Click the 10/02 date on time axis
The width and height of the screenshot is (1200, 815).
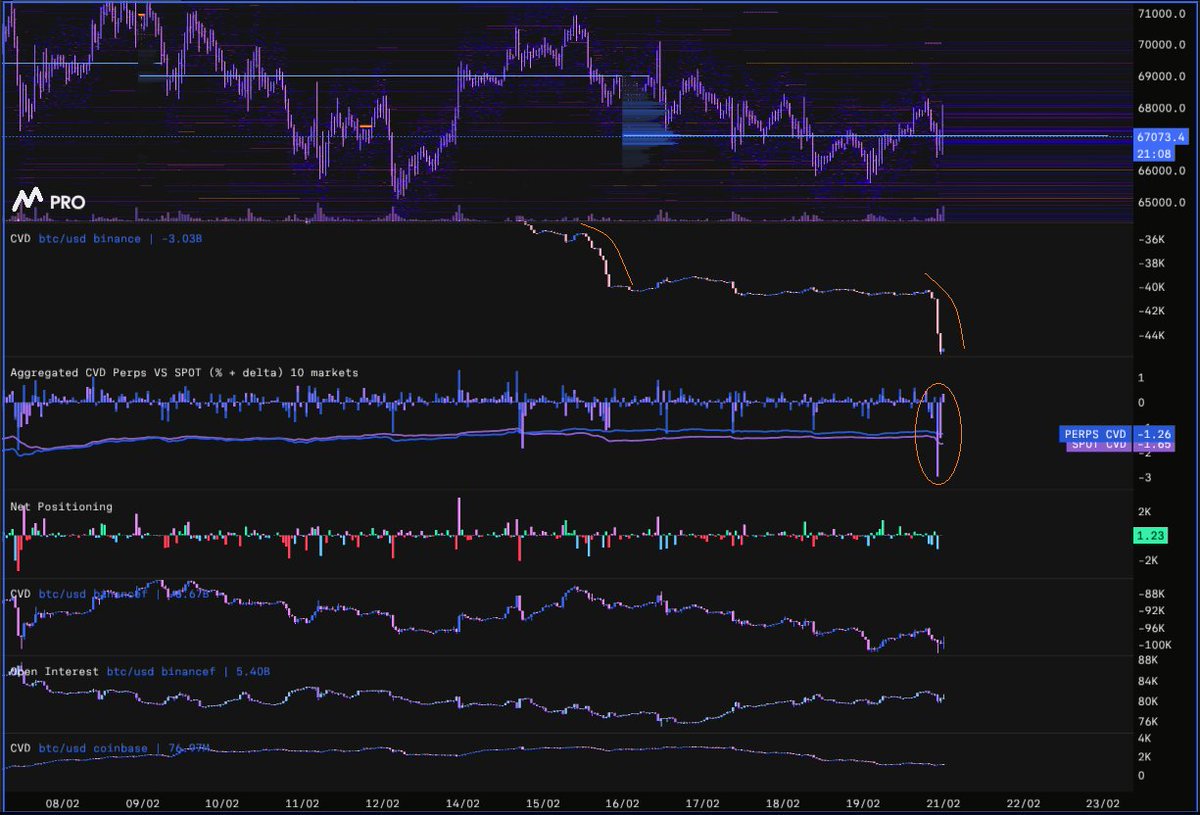[222, 804]
